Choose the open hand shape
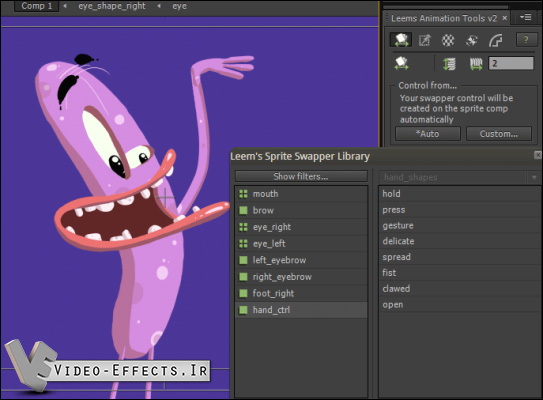This screenshot has width=543, height=400. click(x=459, y=305)
